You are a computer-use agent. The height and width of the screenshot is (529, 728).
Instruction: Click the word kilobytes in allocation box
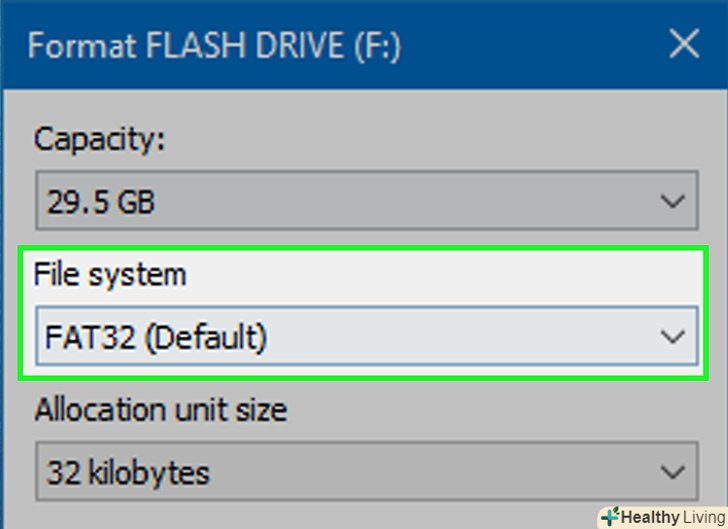point(150,473)
